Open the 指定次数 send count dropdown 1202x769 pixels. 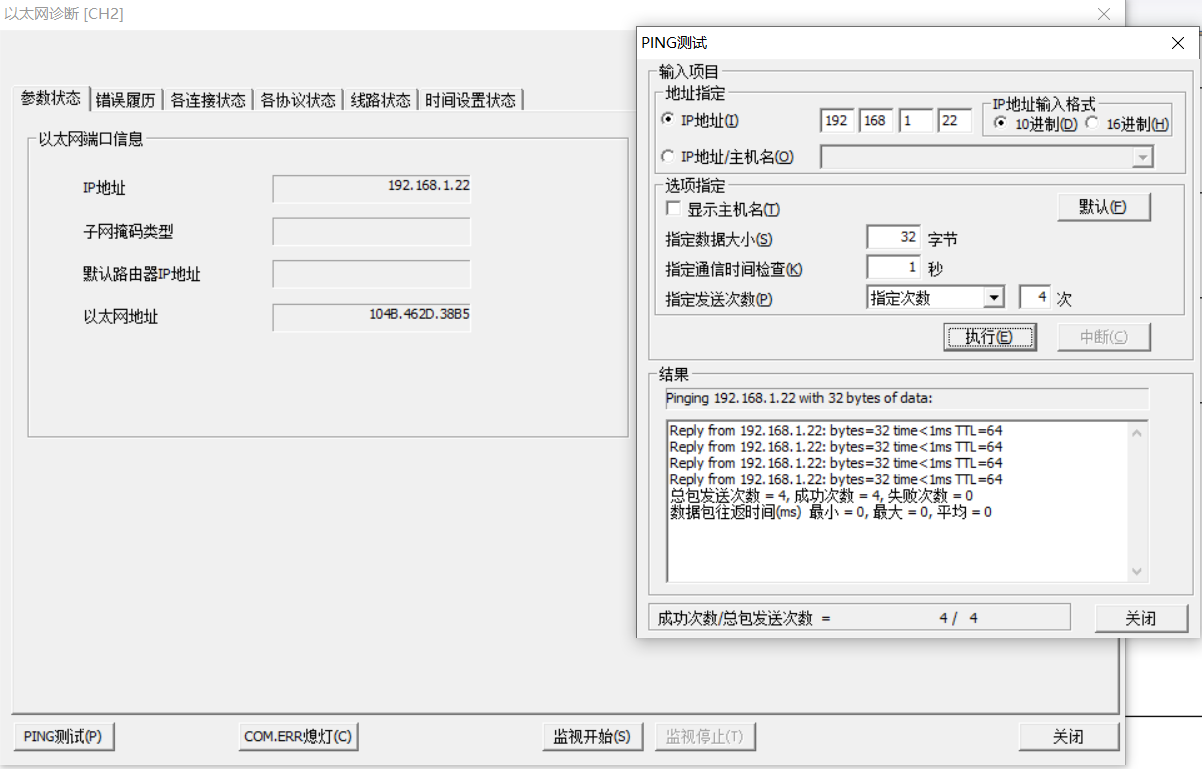click(992, 298)
